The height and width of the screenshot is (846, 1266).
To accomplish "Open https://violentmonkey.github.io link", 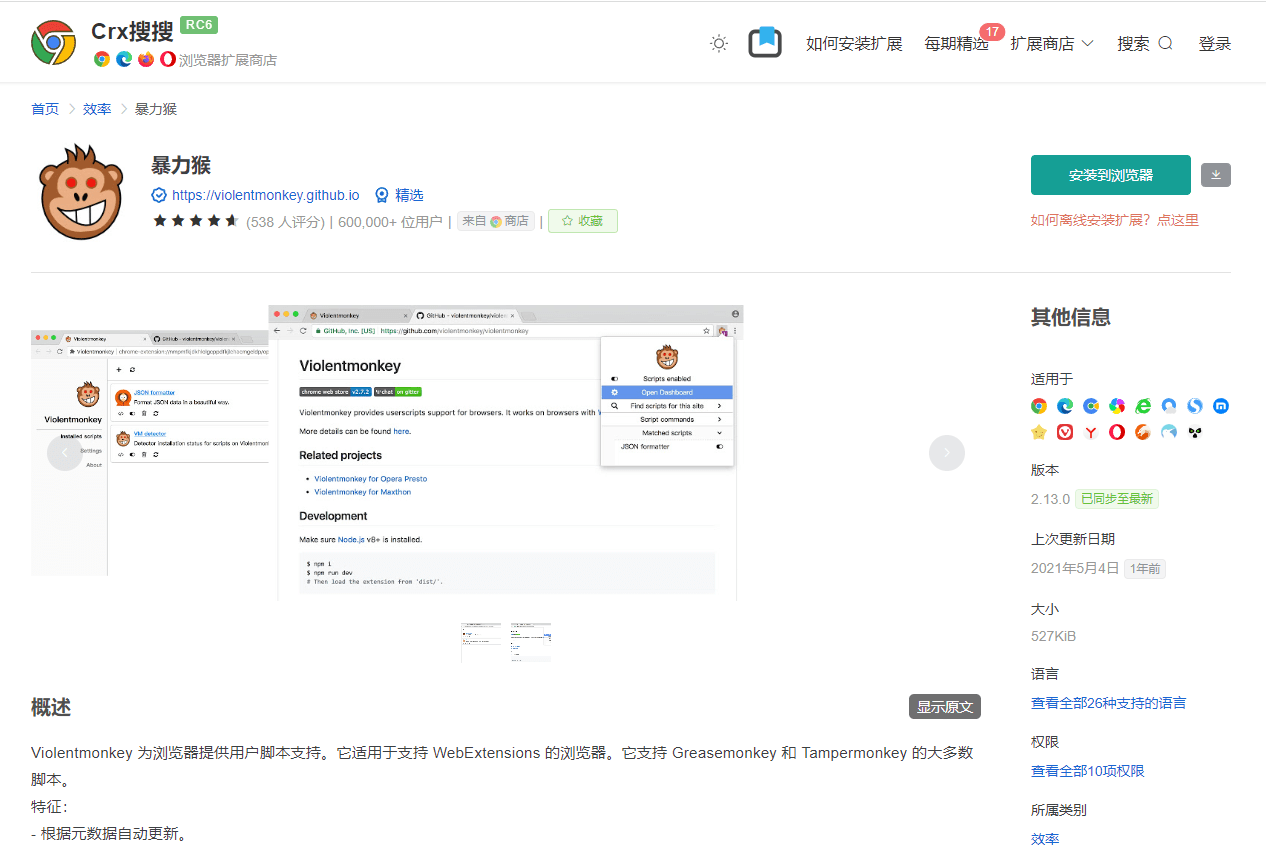I will [265, 195].
